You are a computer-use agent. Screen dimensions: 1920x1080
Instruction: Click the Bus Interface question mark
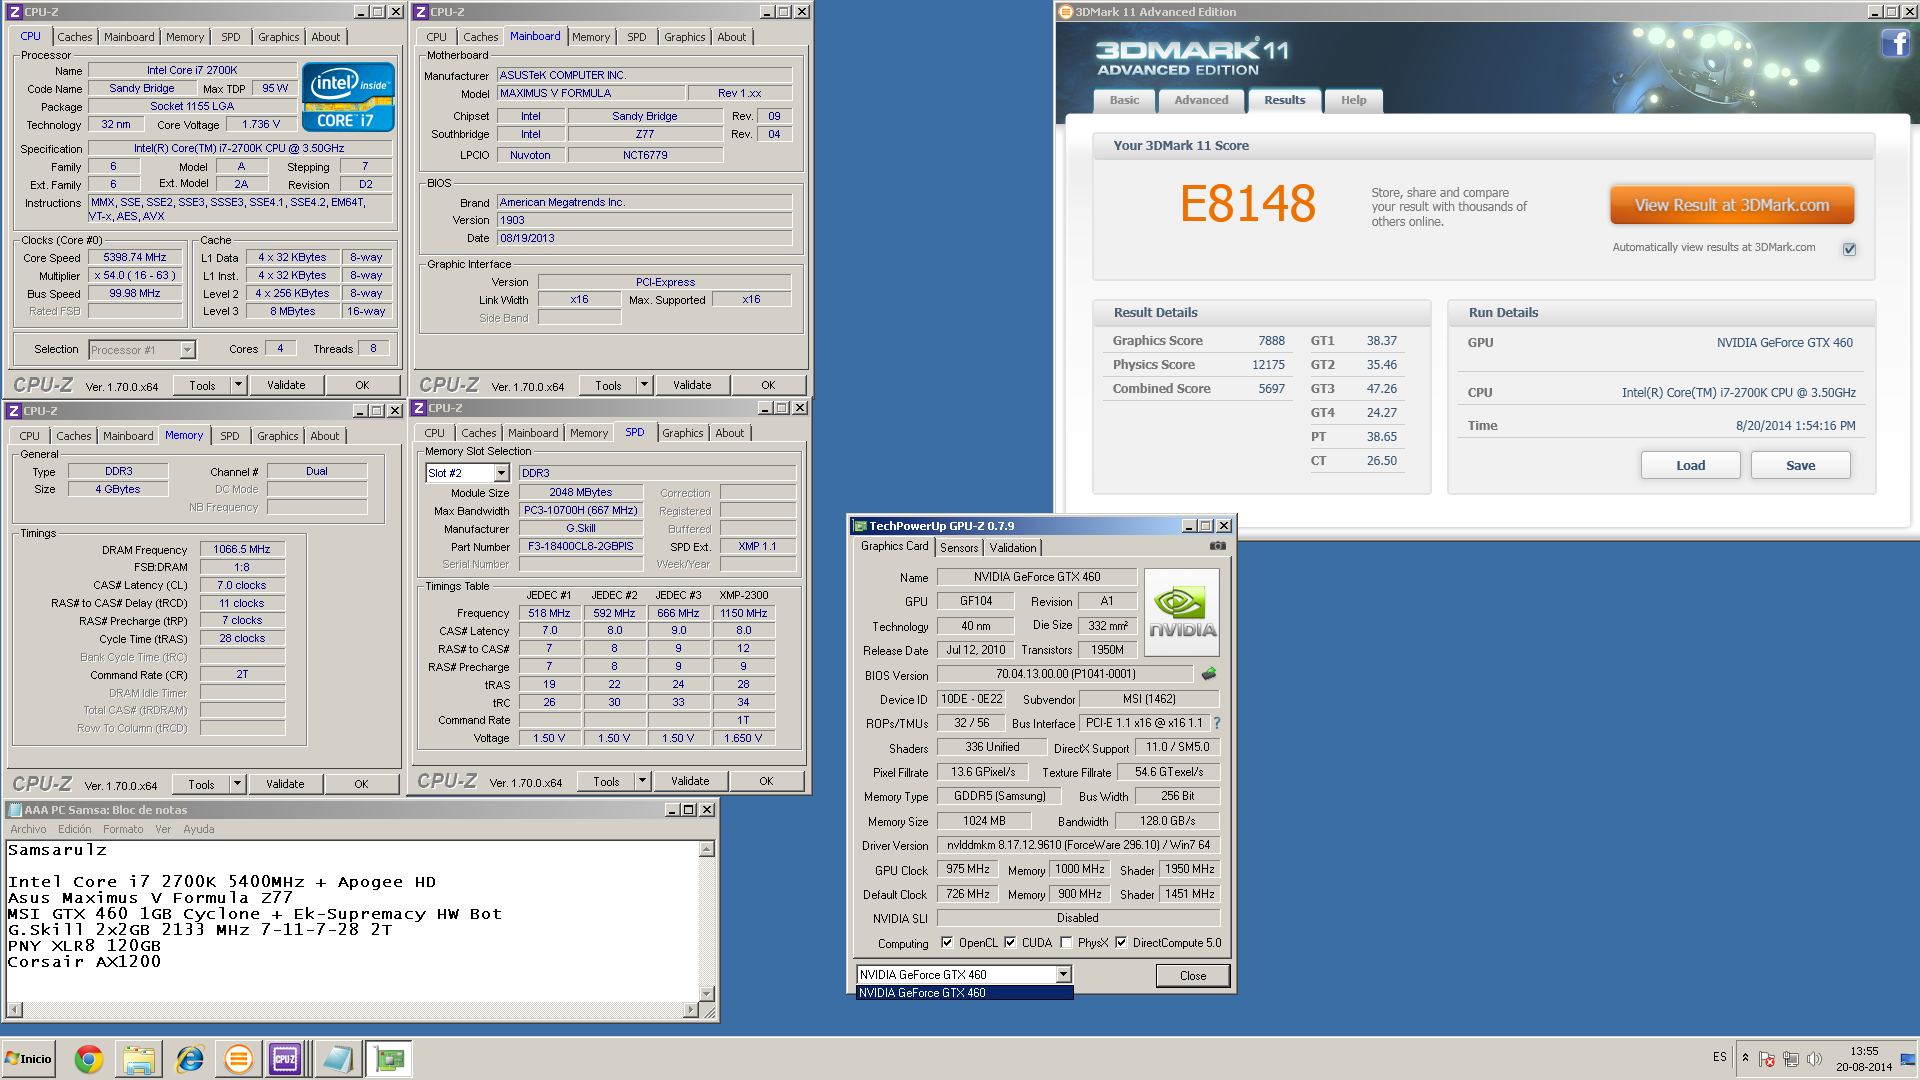(1217, 723)
